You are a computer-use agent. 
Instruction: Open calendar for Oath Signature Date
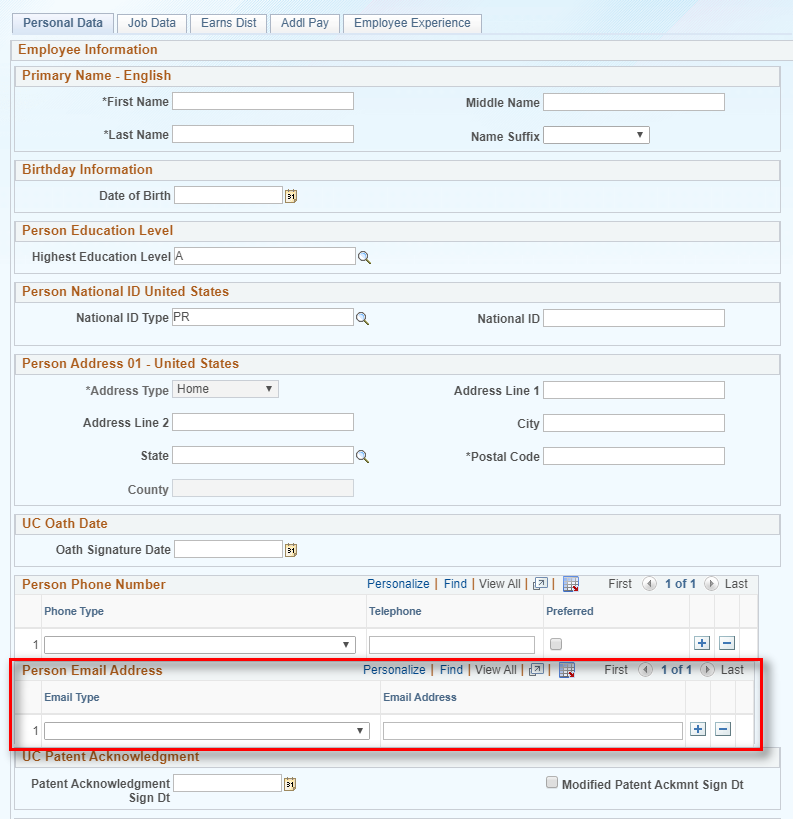[290, 548]
